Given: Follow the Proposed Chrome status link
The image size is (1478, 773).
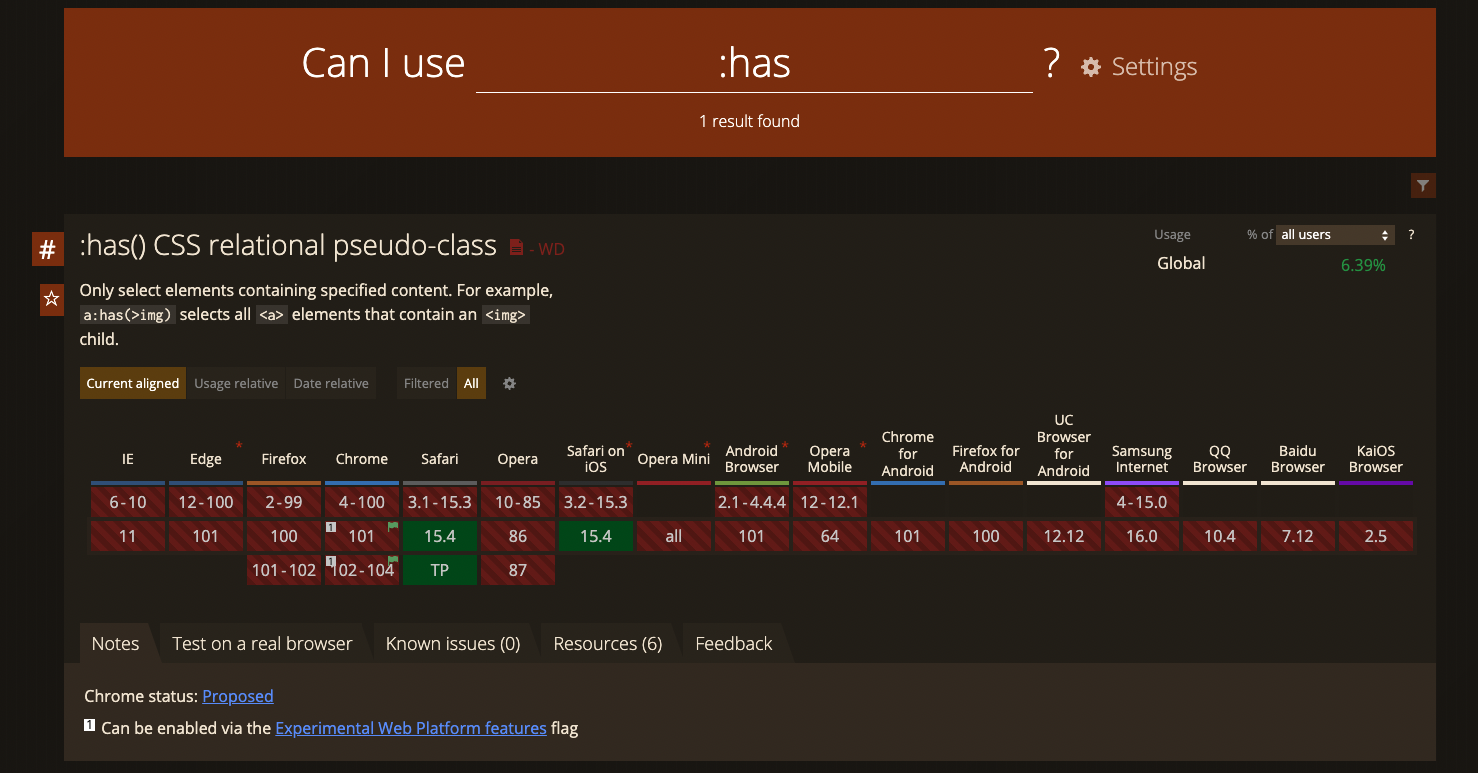Looking at the screenshot, I should click(238, 696).
